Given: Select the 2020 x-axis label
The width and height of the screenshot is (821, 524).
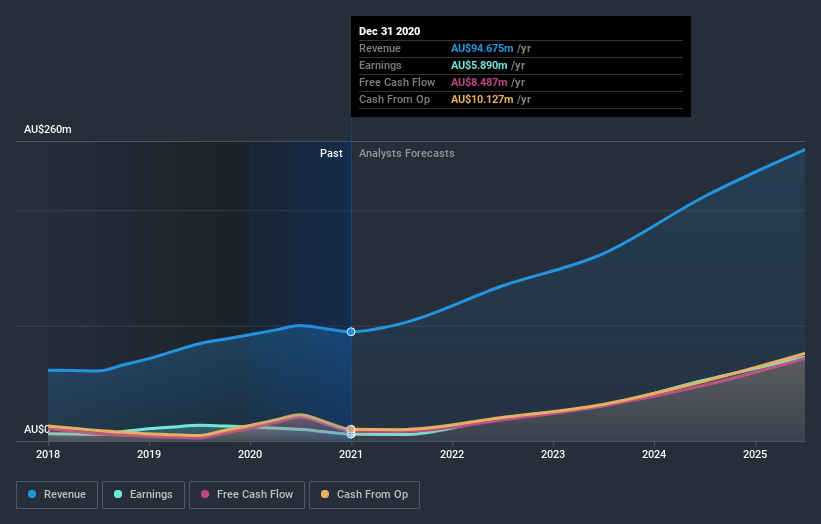Looking at the screenshot, I should tap(250, 454).
